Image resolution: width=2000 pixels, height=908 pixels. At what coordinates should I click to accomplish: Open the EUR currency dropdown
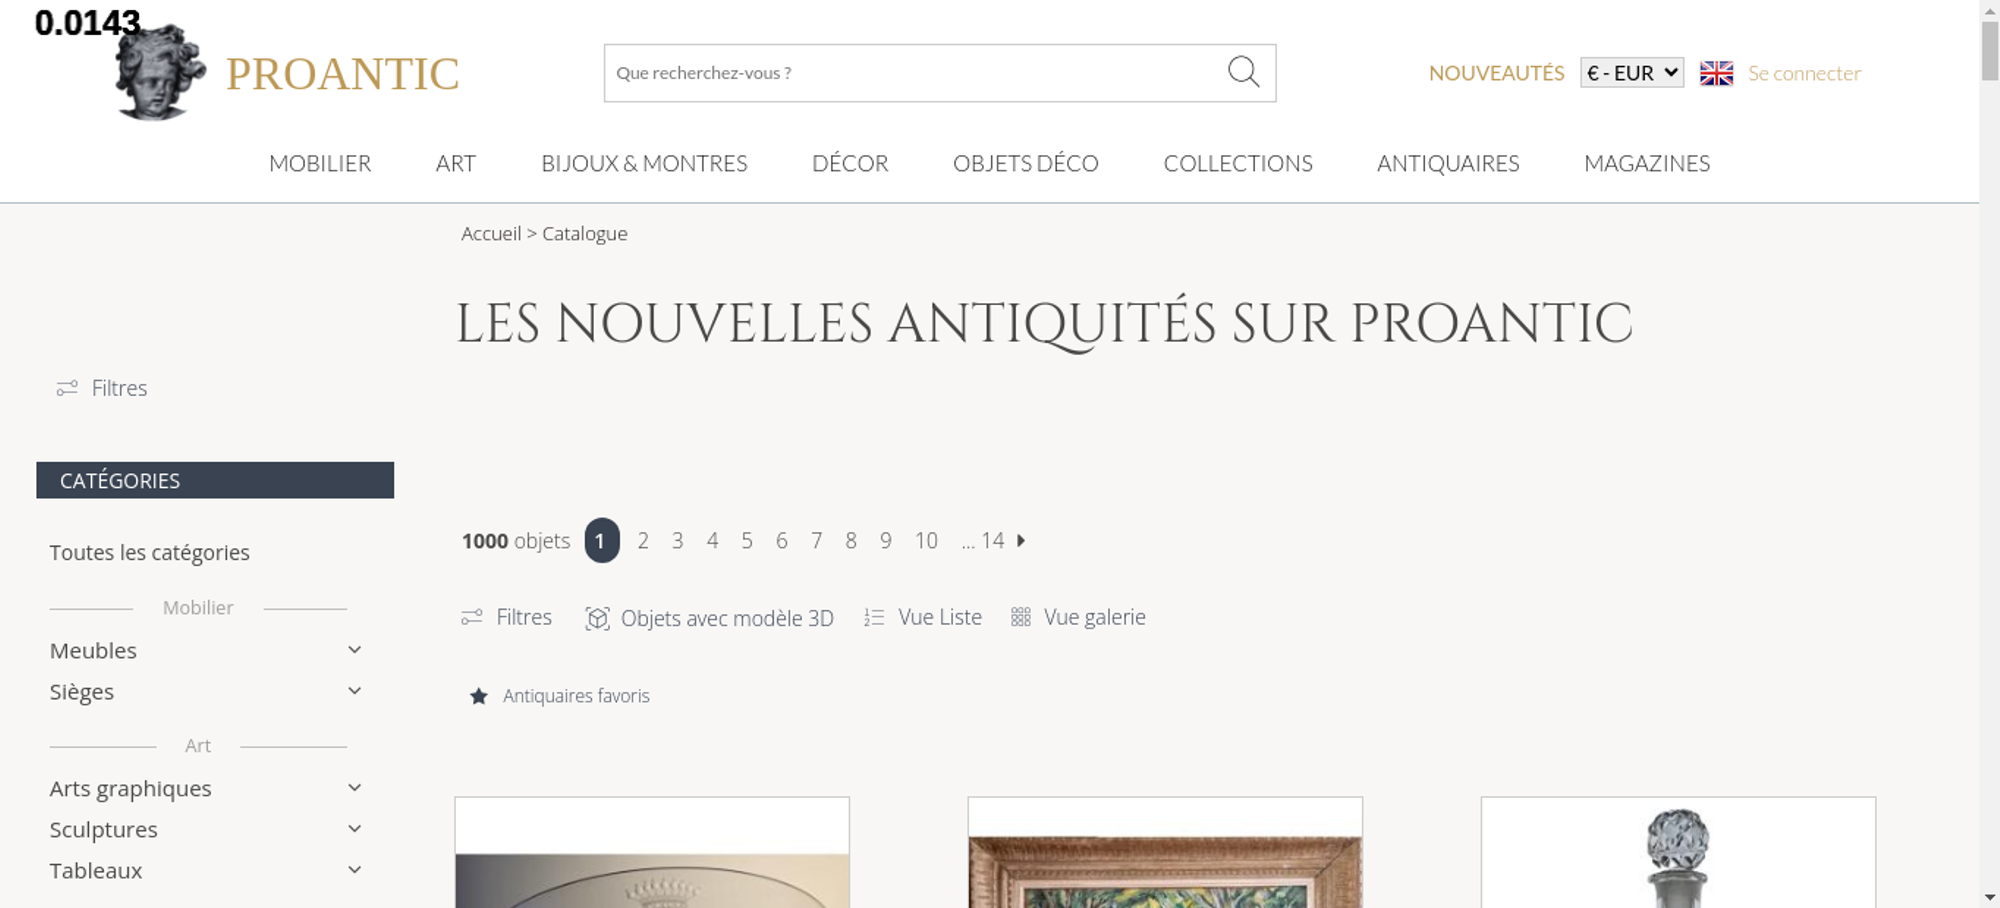pyautogui.click(x=1632, y=73)
